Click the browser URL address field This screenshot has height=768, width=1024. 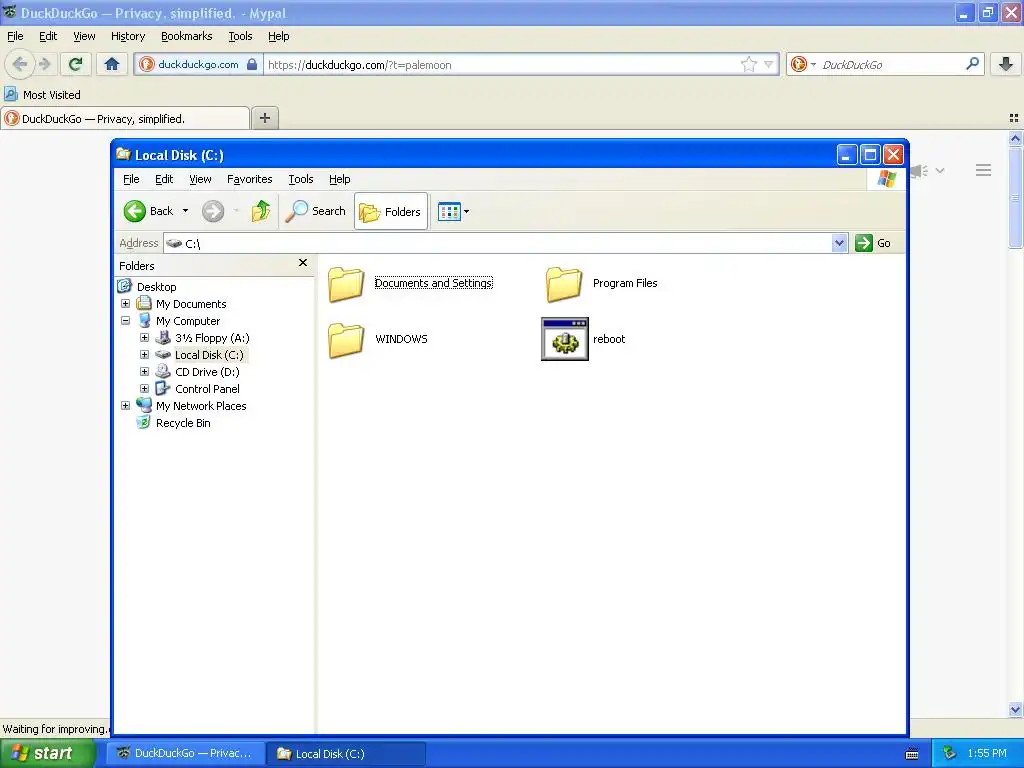tap(500, 64)
